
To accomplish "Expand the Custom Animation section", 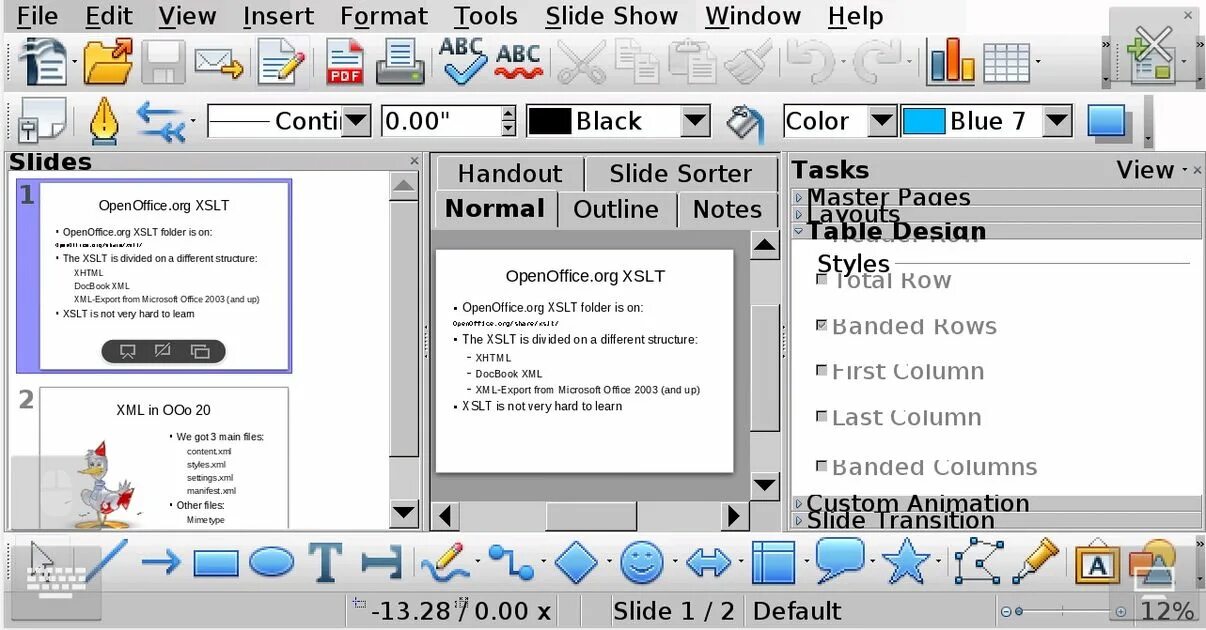I will pyautogui.click(x=996, y=503).
